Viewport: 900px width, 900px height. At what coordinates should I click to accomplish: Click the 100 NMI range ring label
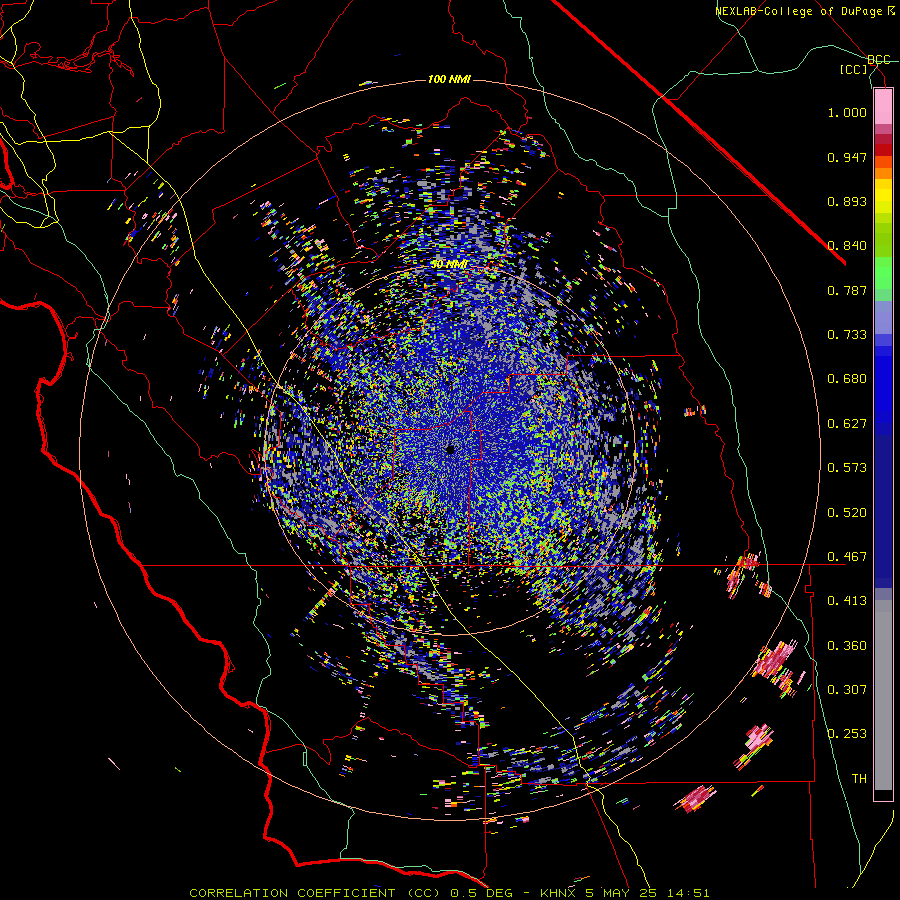pos(449,79)
